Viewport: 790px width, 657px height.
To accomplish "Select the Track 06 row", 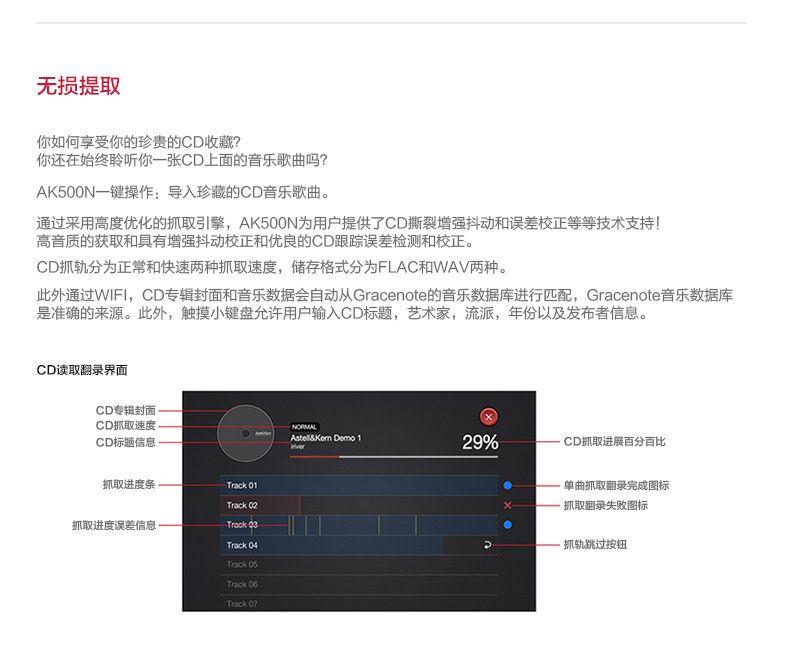I will pyautogui.click(x=359, y=584).
